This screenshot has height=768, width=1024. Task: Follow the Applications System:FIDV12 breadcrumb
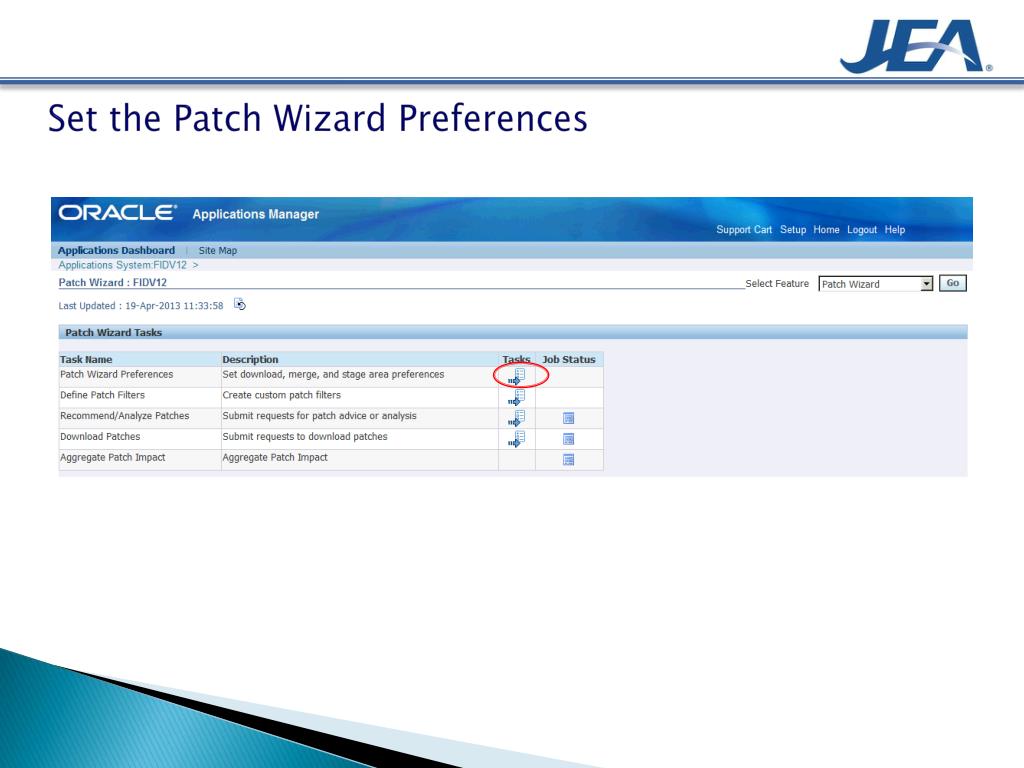point(122,265)
